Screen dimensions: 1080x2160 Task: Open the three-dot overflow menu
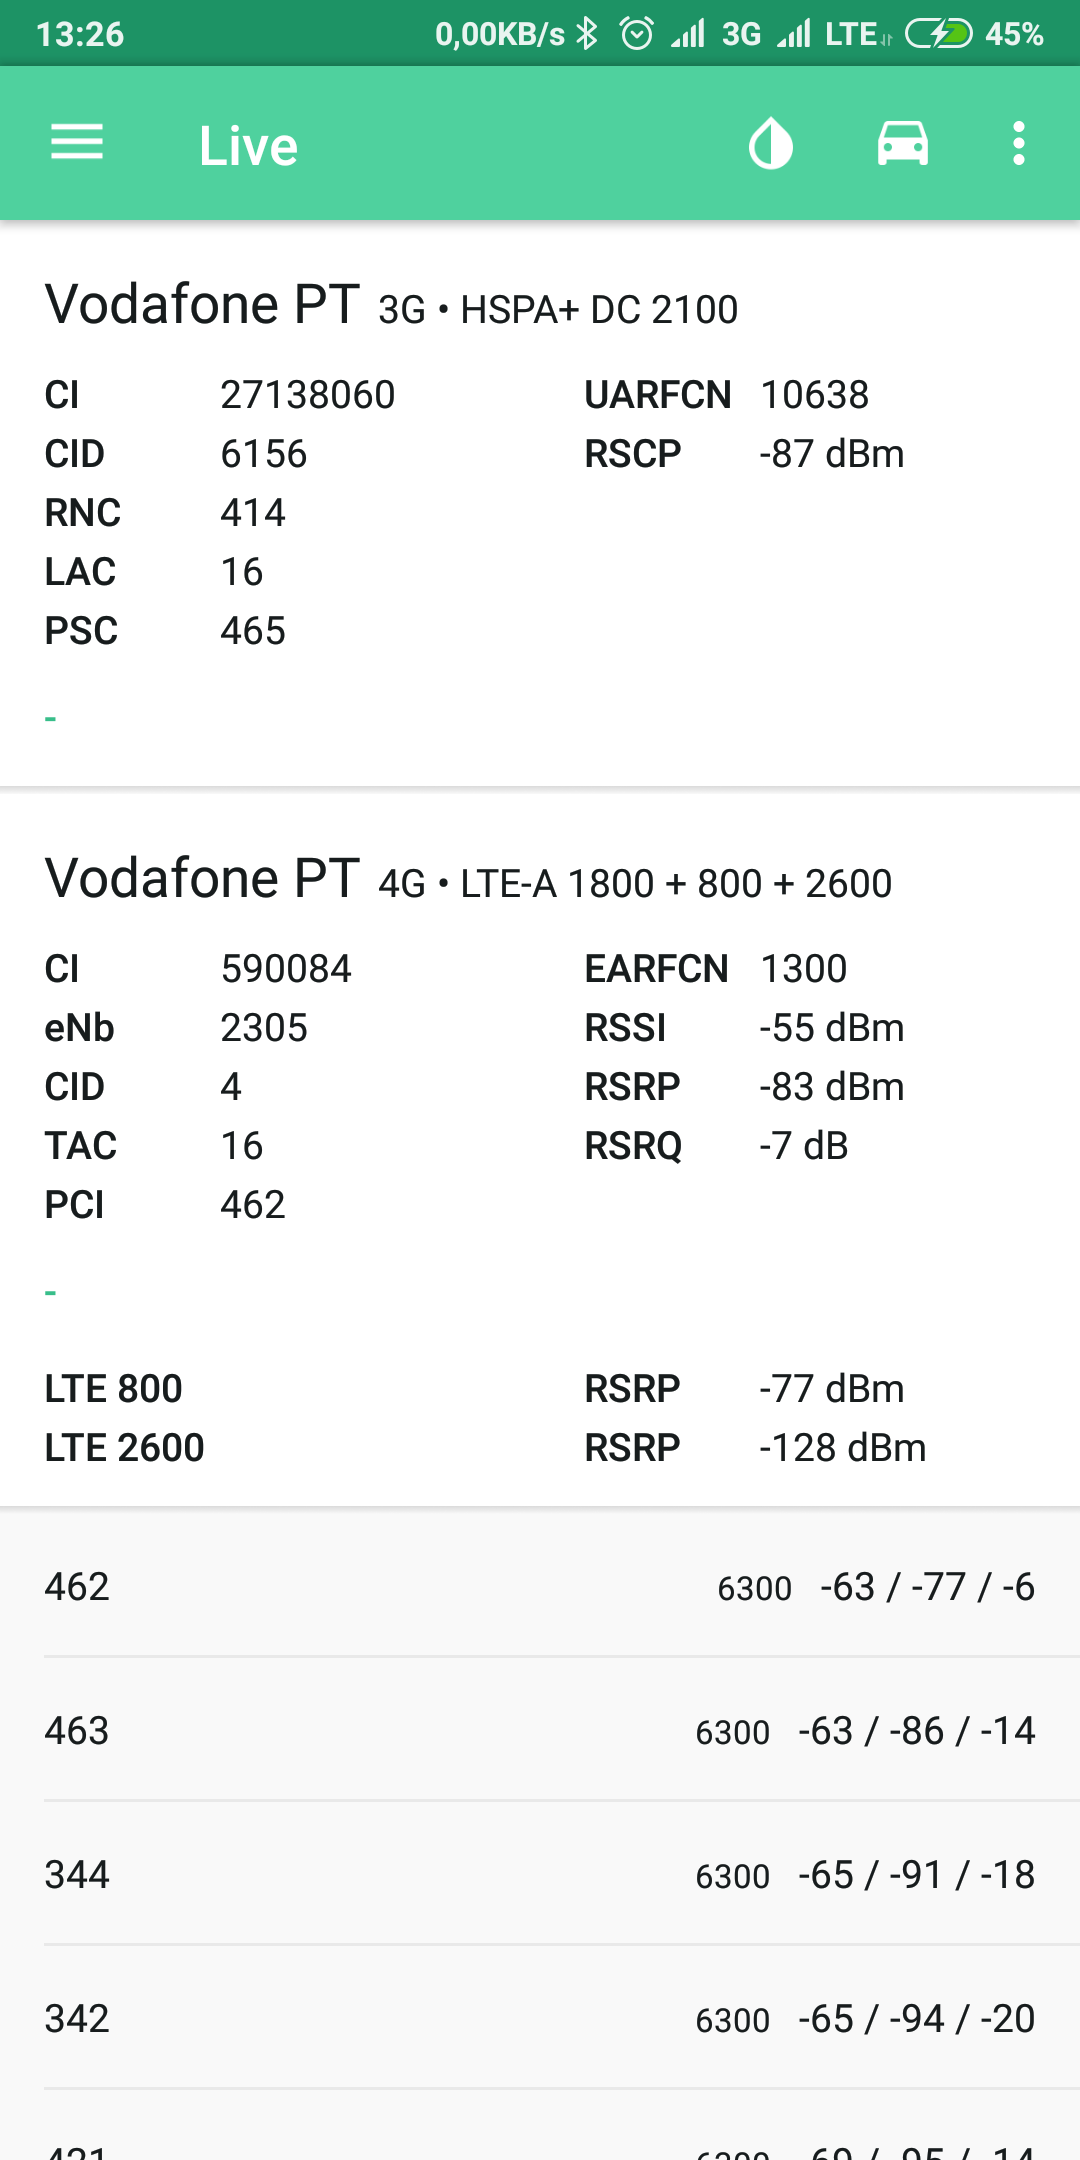pyautogui.click(x=1018, y=144)
